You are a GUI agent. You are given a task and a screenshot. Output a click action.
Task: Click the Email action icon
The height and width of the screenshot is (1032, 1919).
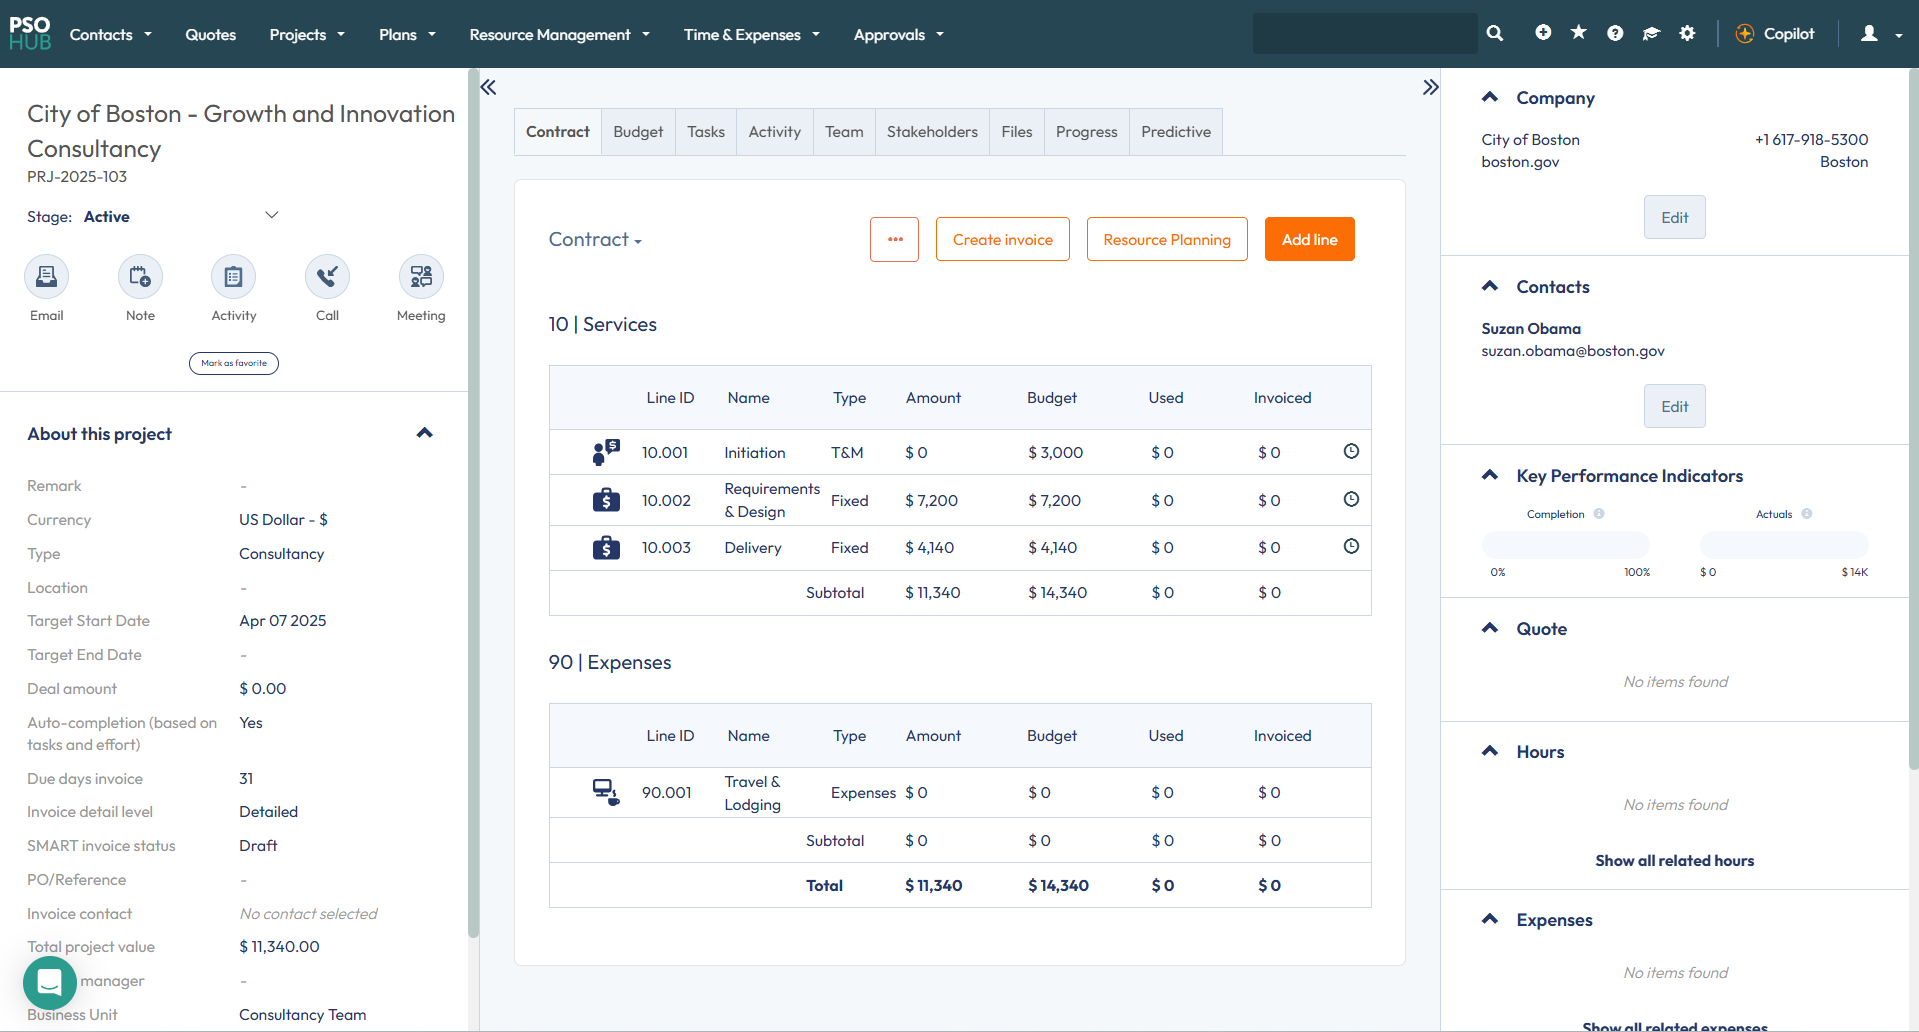click(47, 277)
